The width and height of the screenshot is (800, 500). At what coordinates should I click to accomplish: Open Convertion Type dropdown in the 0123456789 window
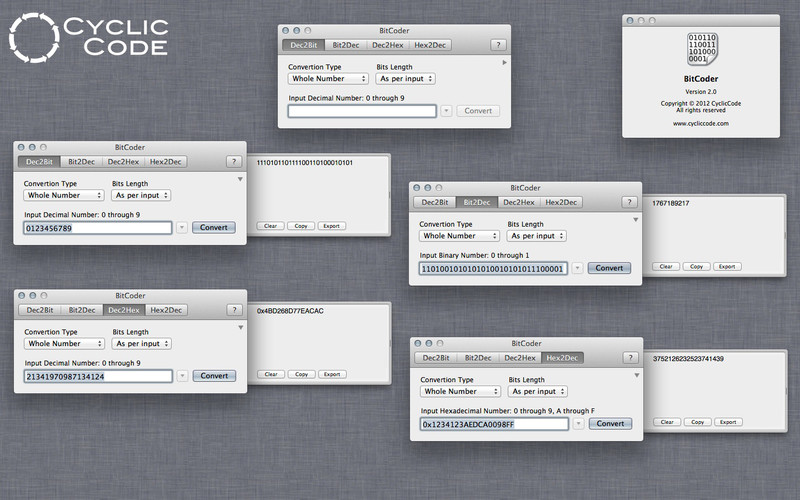[x=64, y=195]
